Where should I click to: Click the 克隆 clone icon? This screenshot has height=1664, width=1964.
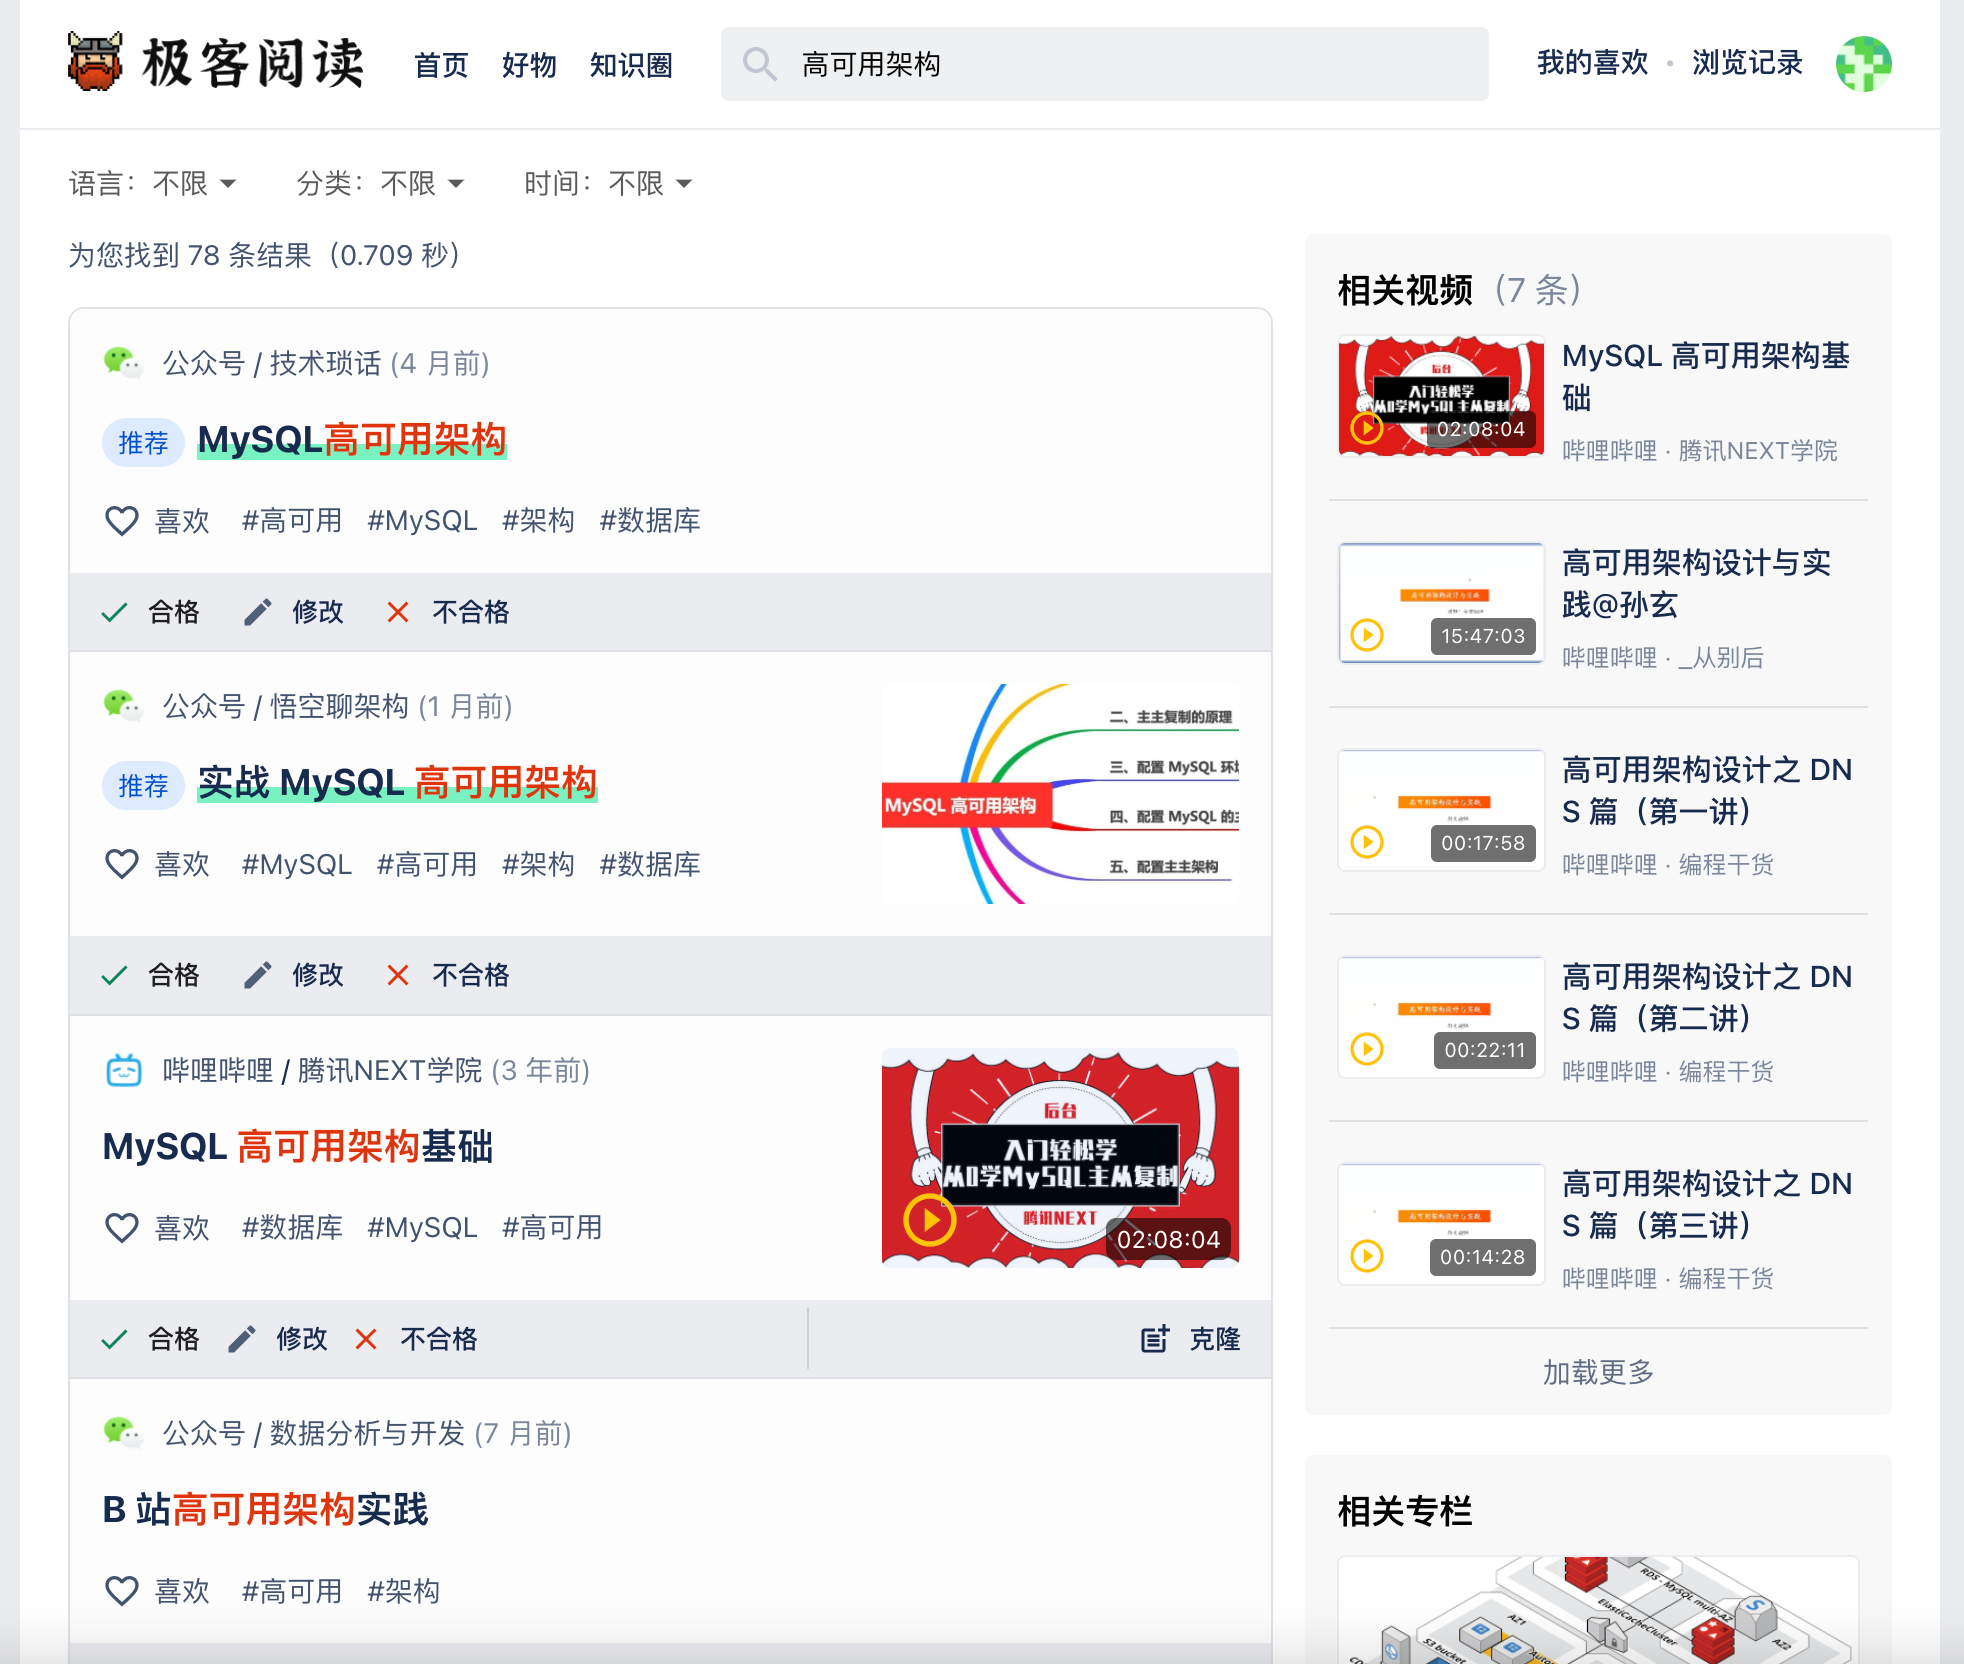[x=1155, y=1339]
